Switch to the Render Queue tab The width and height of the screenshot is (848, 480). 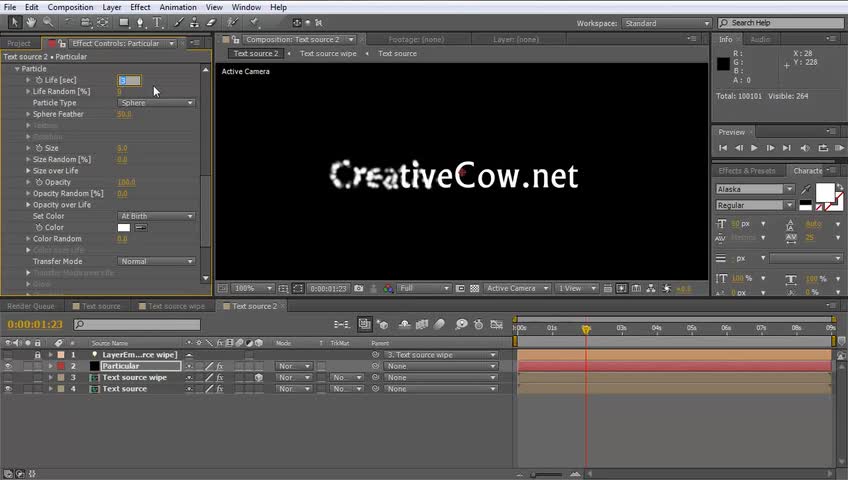[31, 306]
